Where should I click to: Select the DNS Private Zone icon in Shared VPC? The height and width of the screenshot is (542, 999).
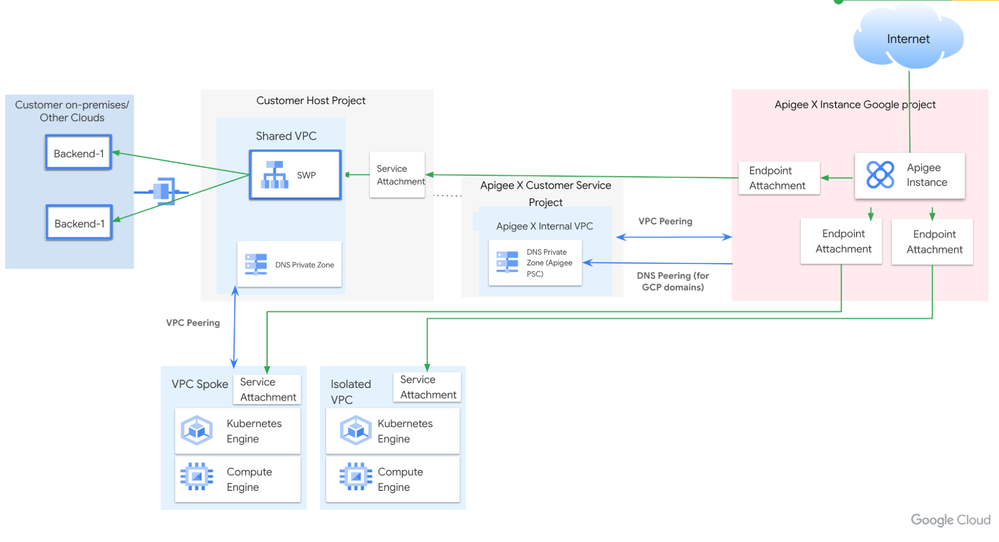pos(256,264)
